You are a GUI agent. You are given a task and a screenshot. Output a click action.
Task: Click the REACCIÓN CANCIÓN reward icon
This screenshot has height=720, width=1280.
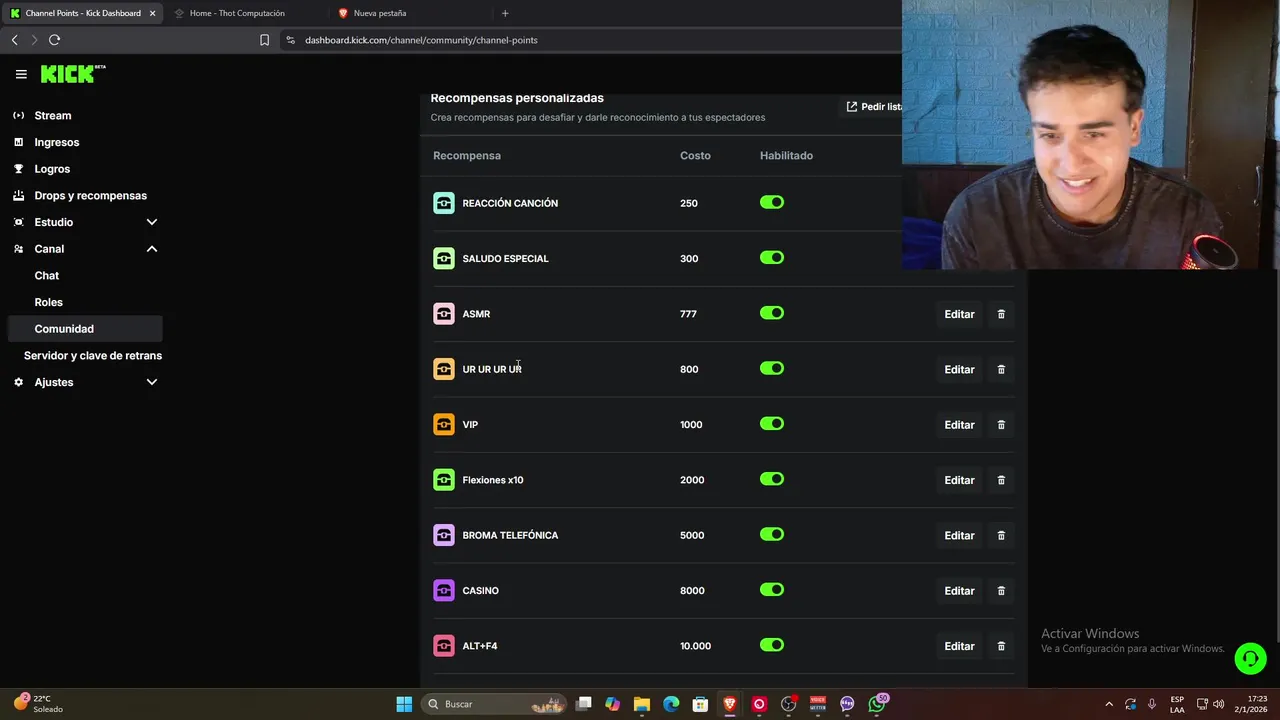[444, 203]
